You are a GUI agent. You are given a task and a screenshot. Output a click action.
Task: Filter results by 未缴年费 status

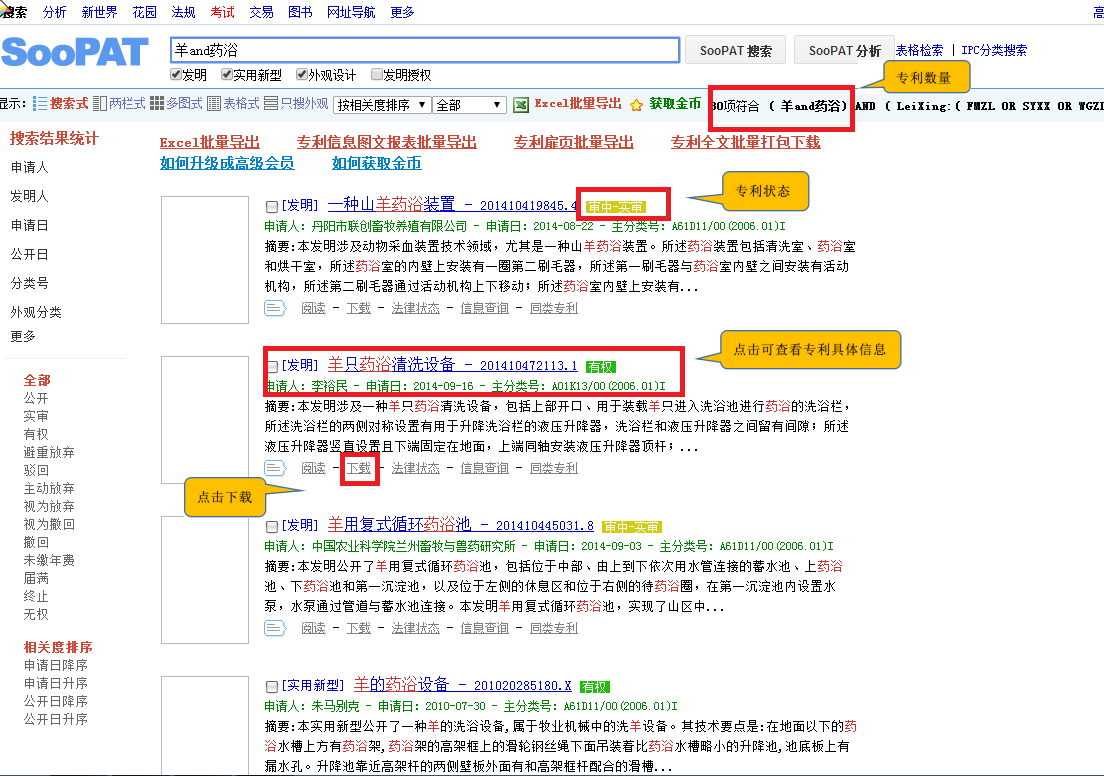coord(49,561)
